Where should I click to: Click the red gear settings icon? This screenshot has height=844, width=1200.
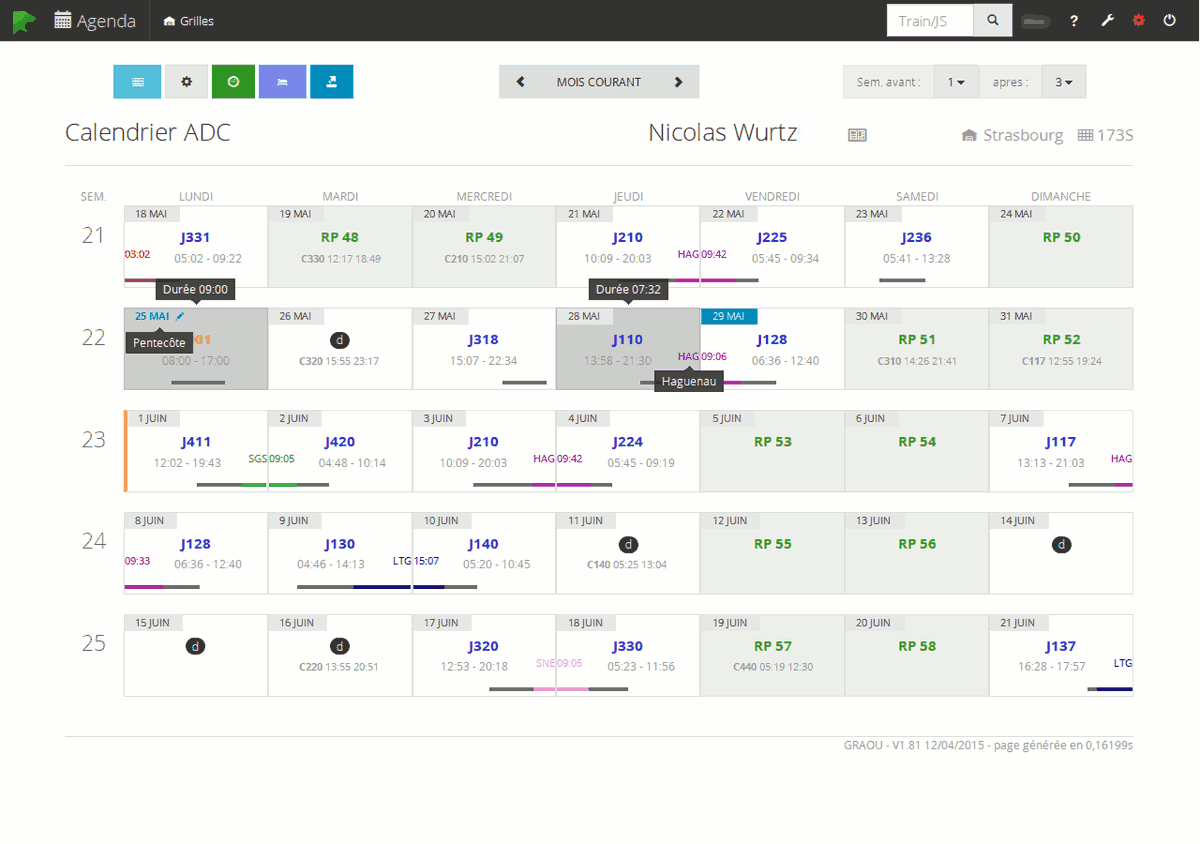coord(1139,20)
